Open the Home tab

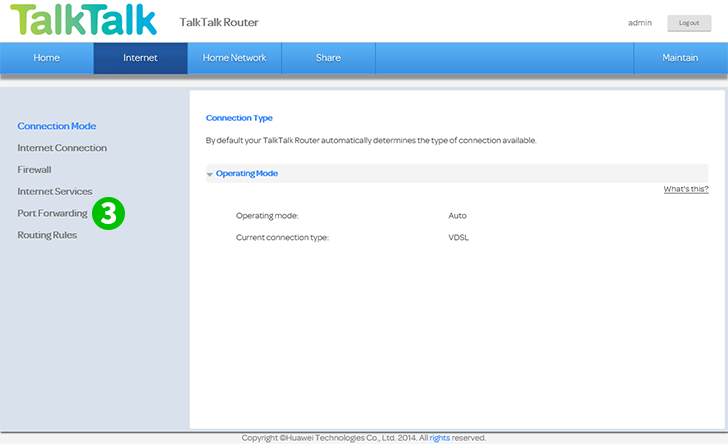tap(46, 58)
